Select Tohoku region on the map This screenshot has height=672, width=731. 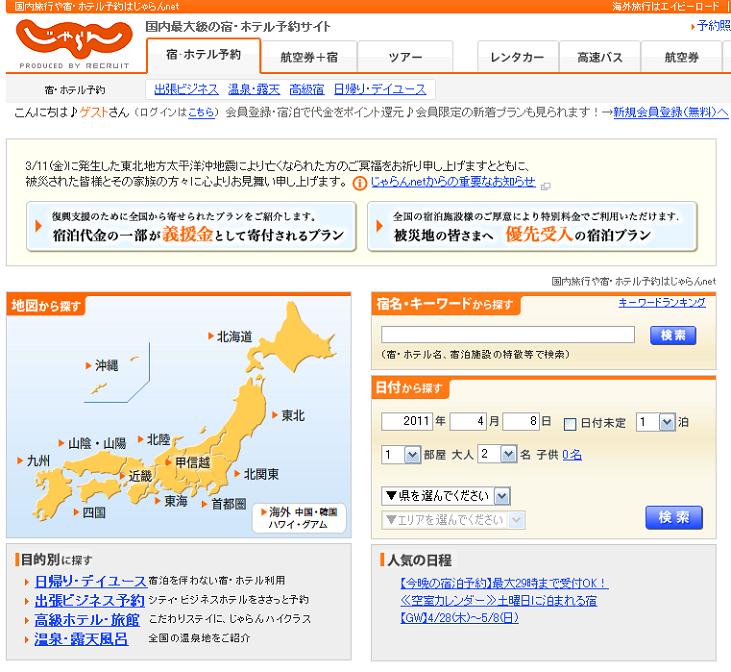tap(289, 415)
